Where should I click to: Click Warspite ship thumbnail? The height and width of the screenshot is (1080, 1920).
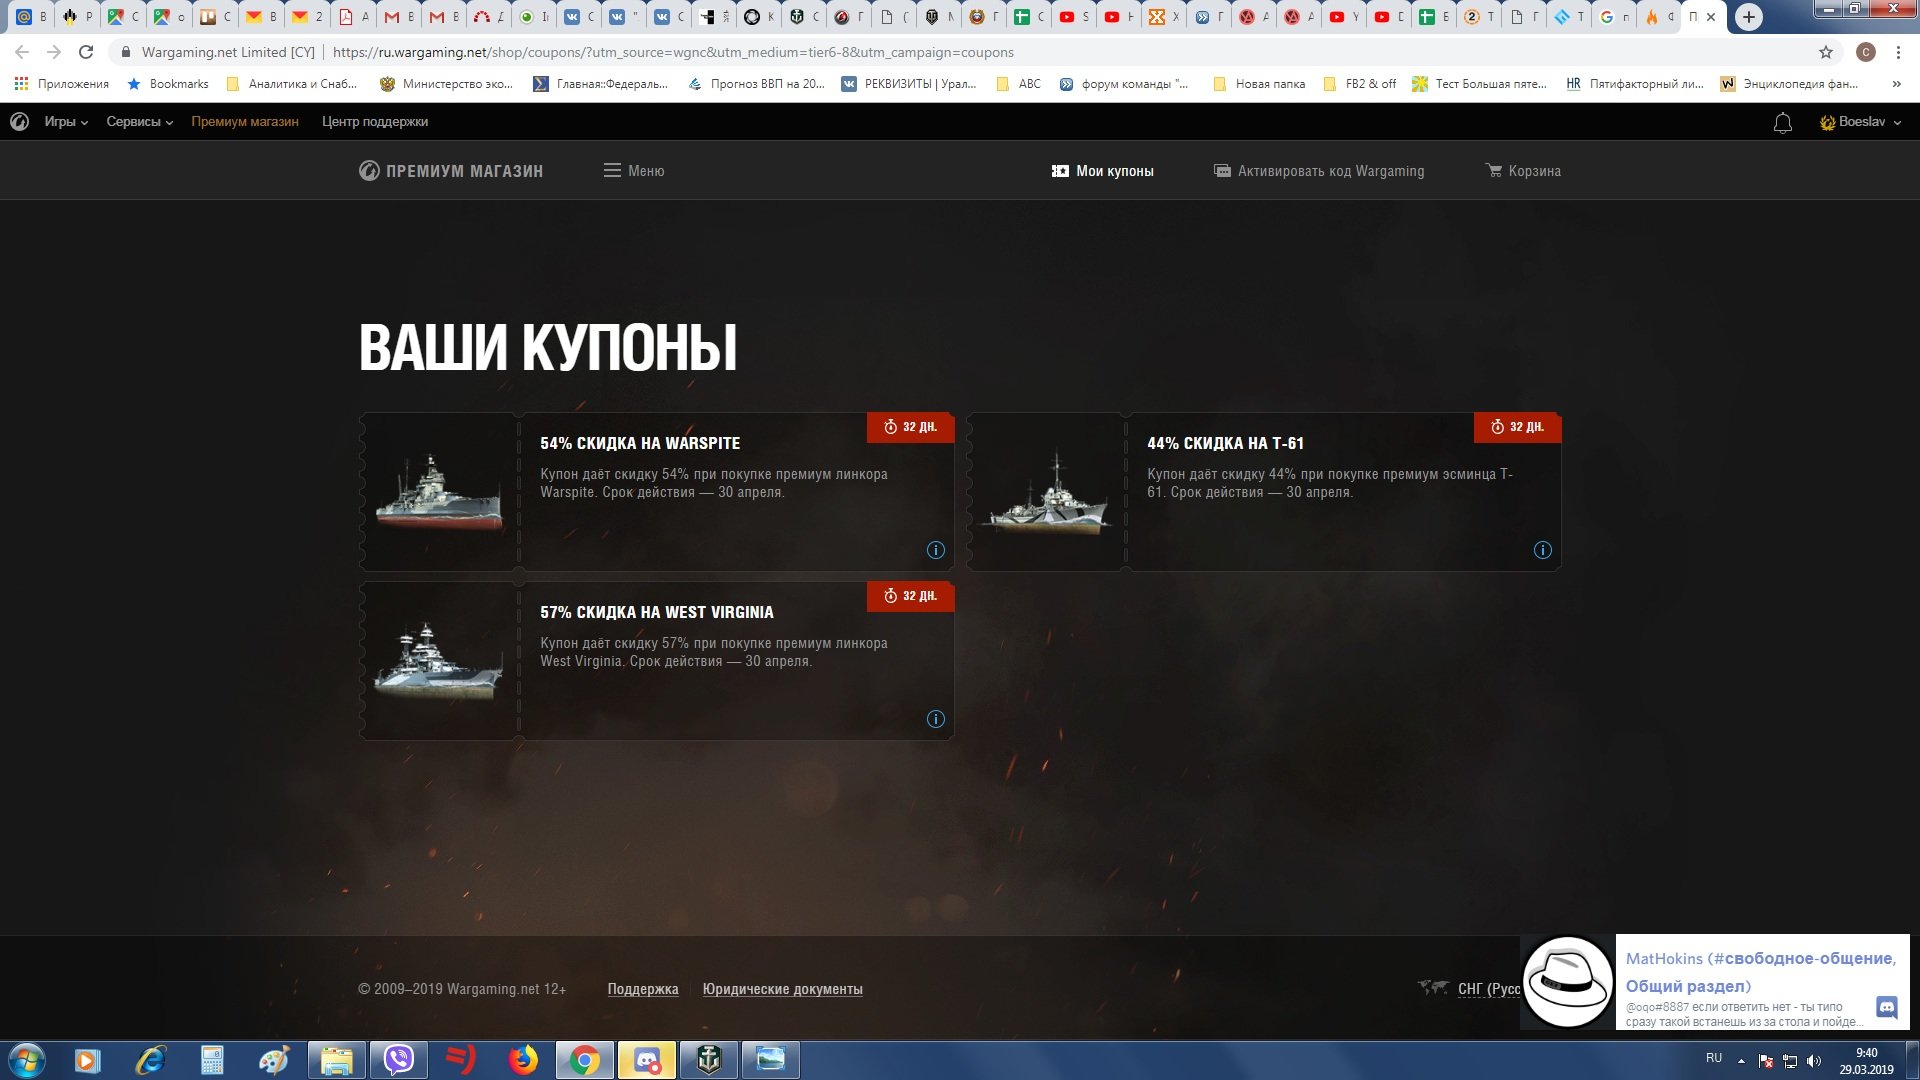point(438,492)
